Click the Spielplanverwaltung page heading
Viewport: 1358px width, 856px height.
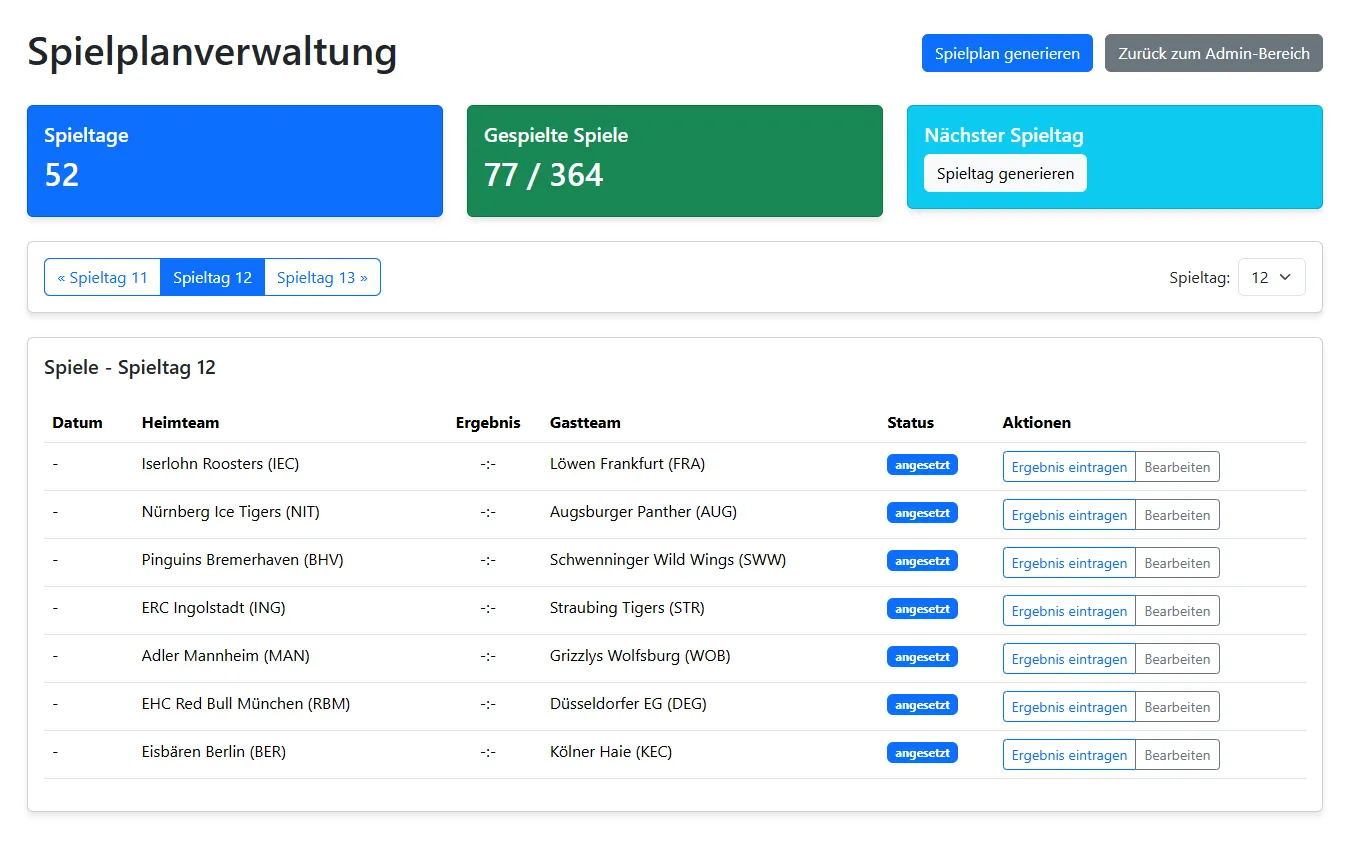212,52
